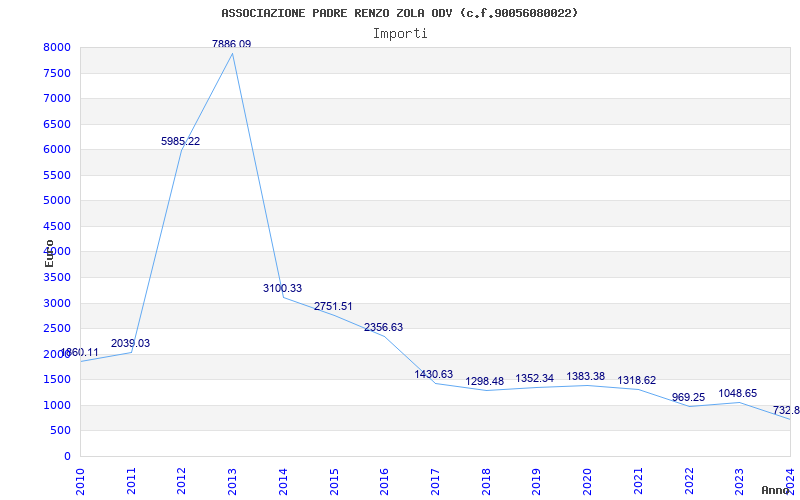This screenshot has width=800, height=500.
Task: Click the x-axis year 2012
Action: pyautogui.click(x=182, y=482)
